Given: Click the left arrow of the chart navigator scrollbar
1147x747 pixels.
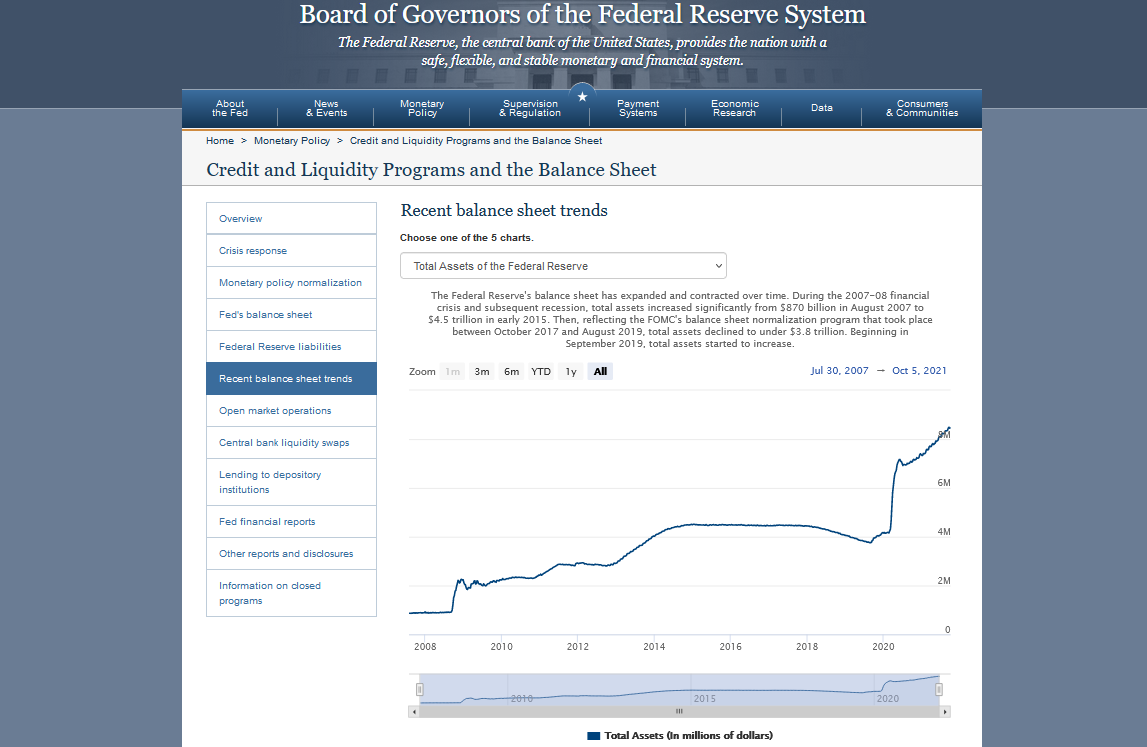Looking at the screenshot, I should 414,711.
